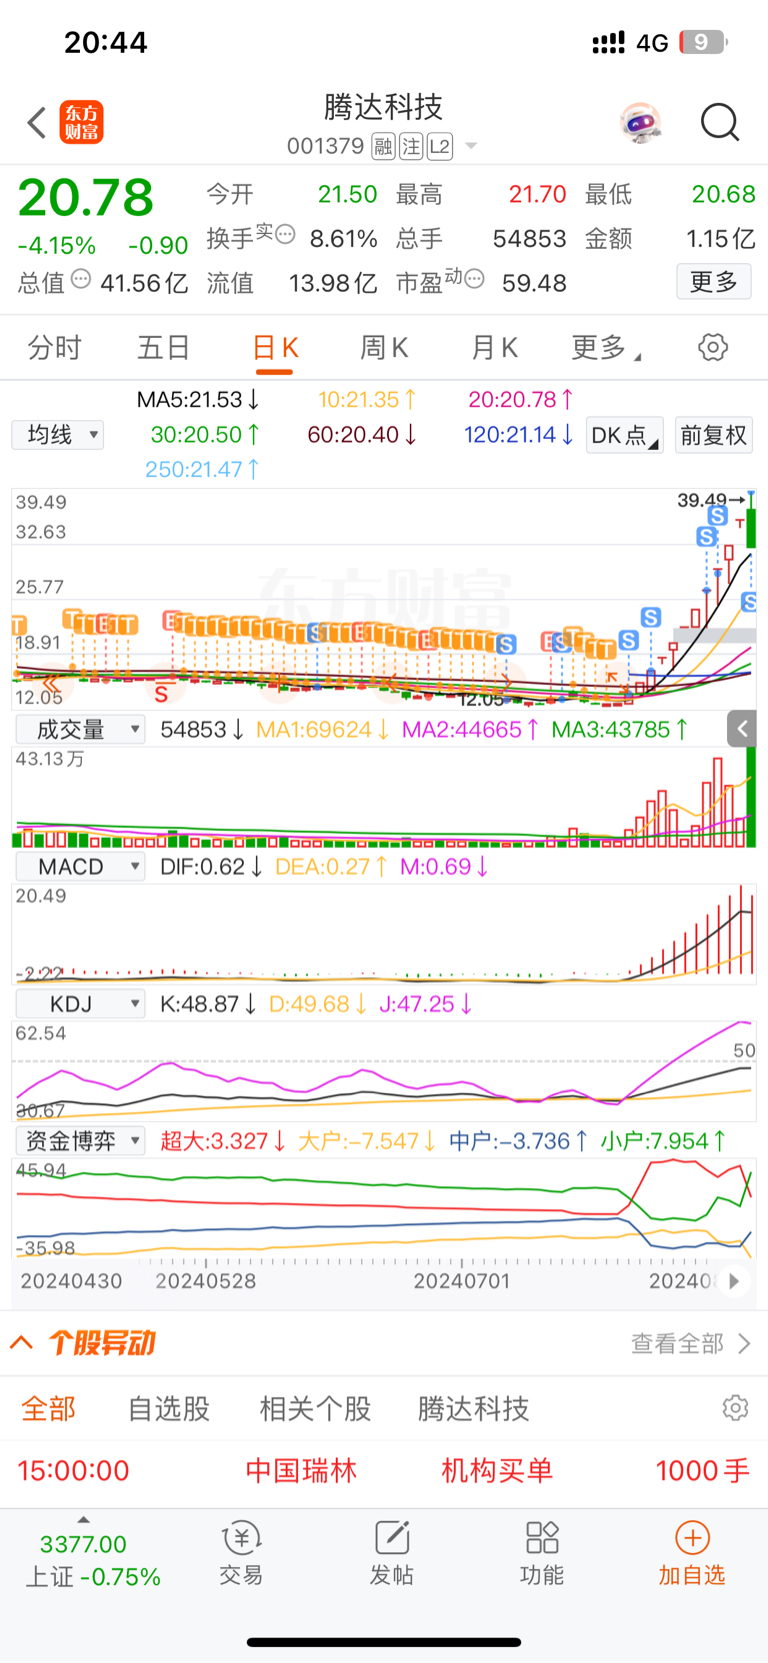Screen dimensions: 768x1663
Task: Tap the current price 20.78
Action: click(x=86, y=198)
